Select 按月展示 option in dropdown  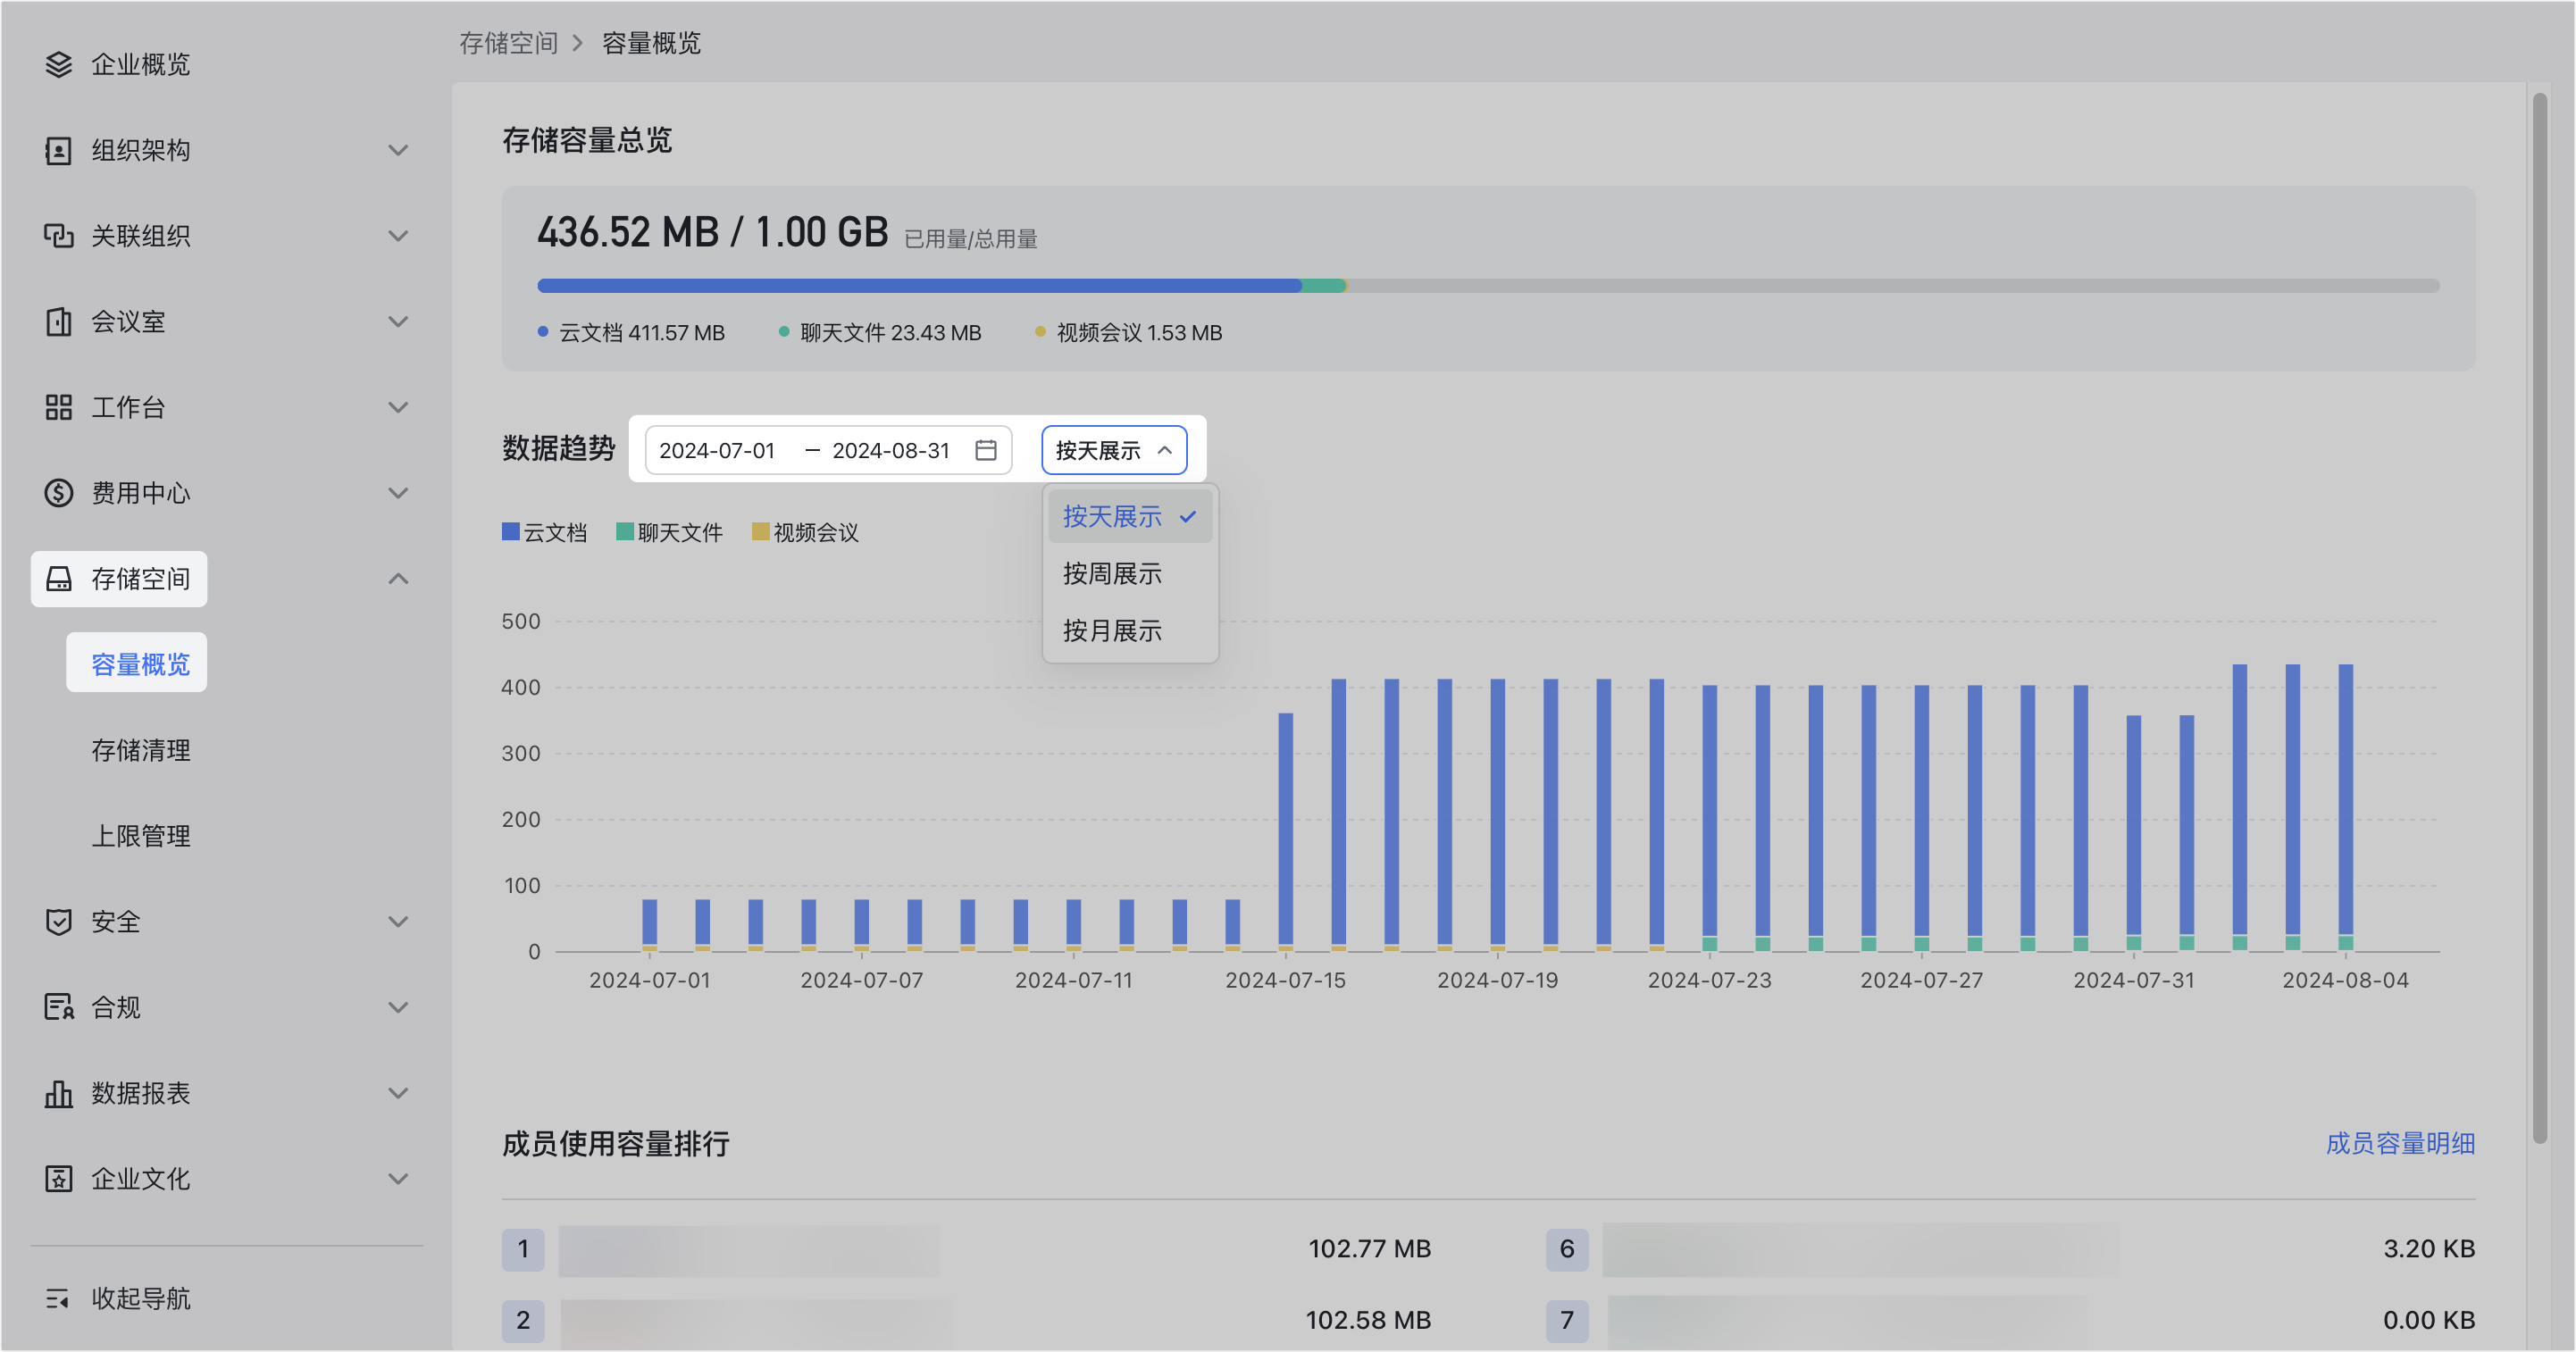click(x=1130, y=631)
